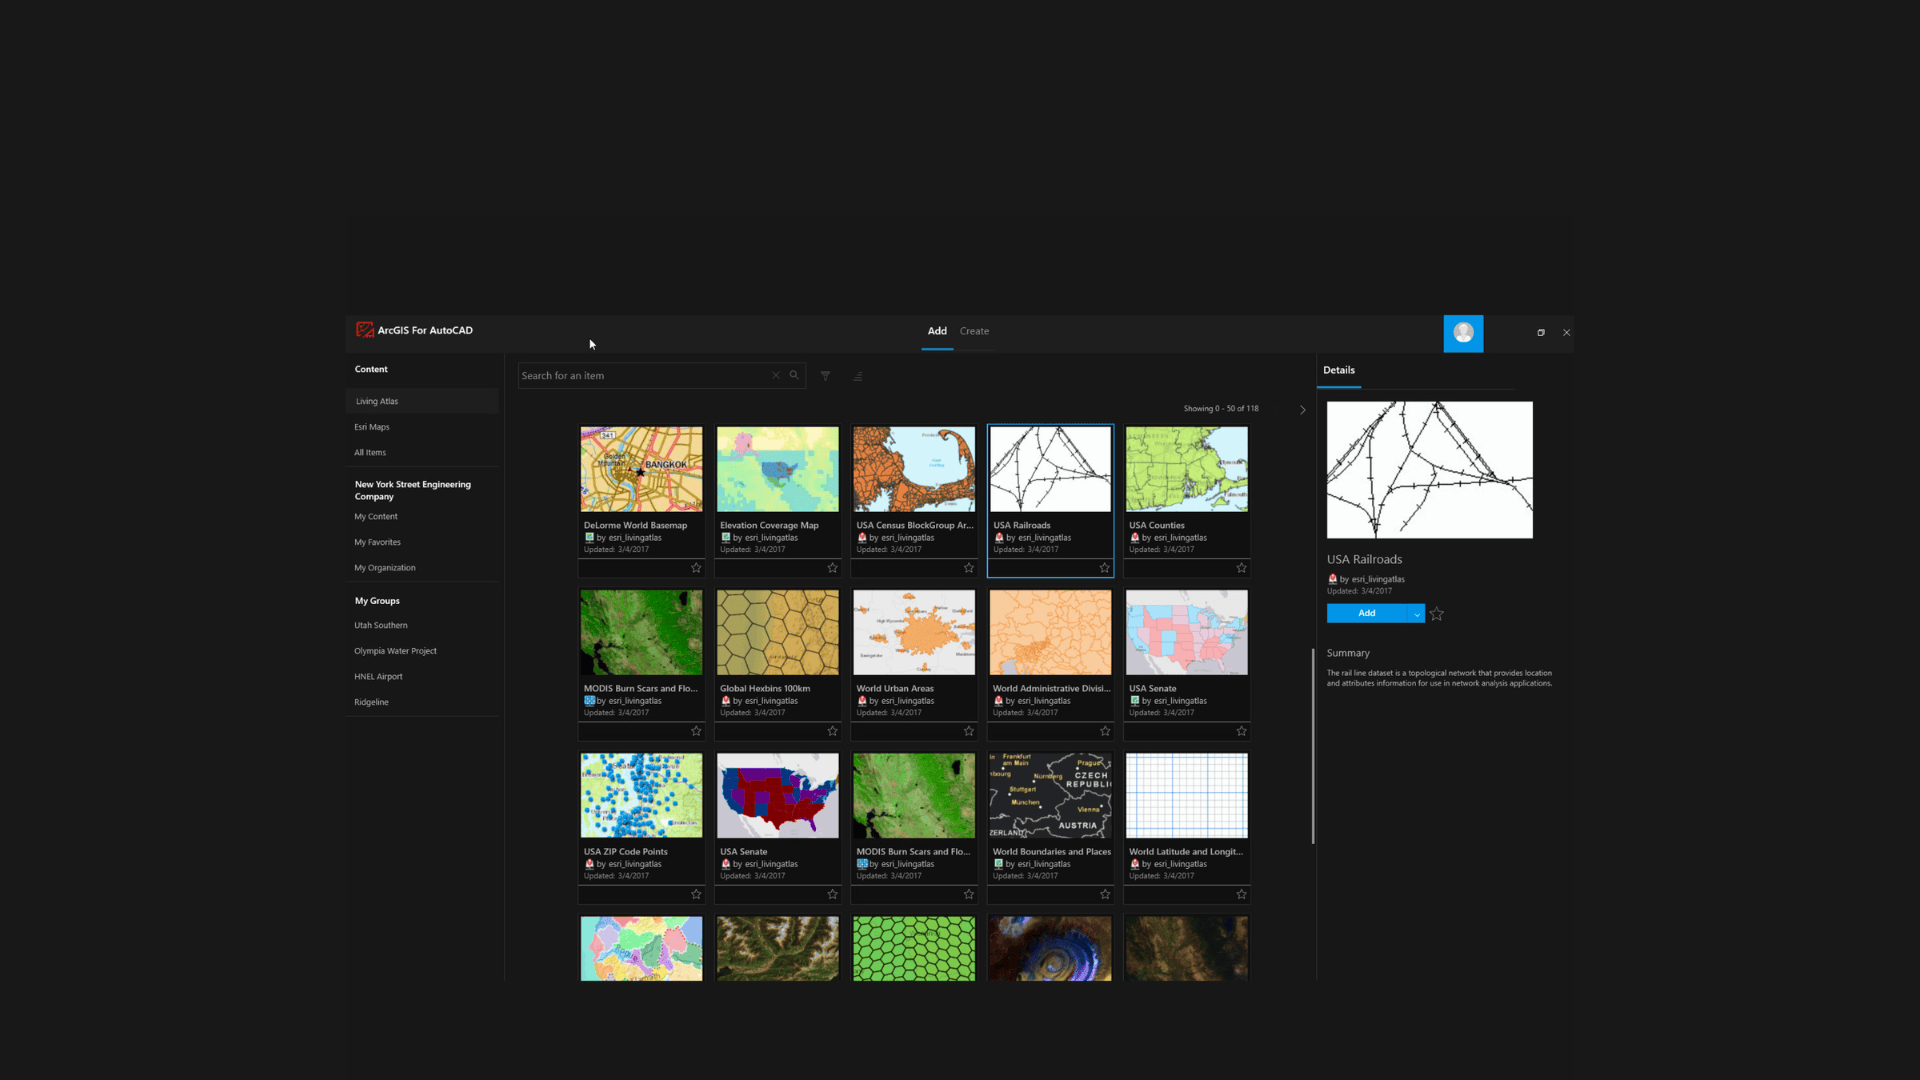Favorite the DeLorme World Basemap star
Image resolution: width=1920 pixels, height=1080 pixels.
[696, 568]
